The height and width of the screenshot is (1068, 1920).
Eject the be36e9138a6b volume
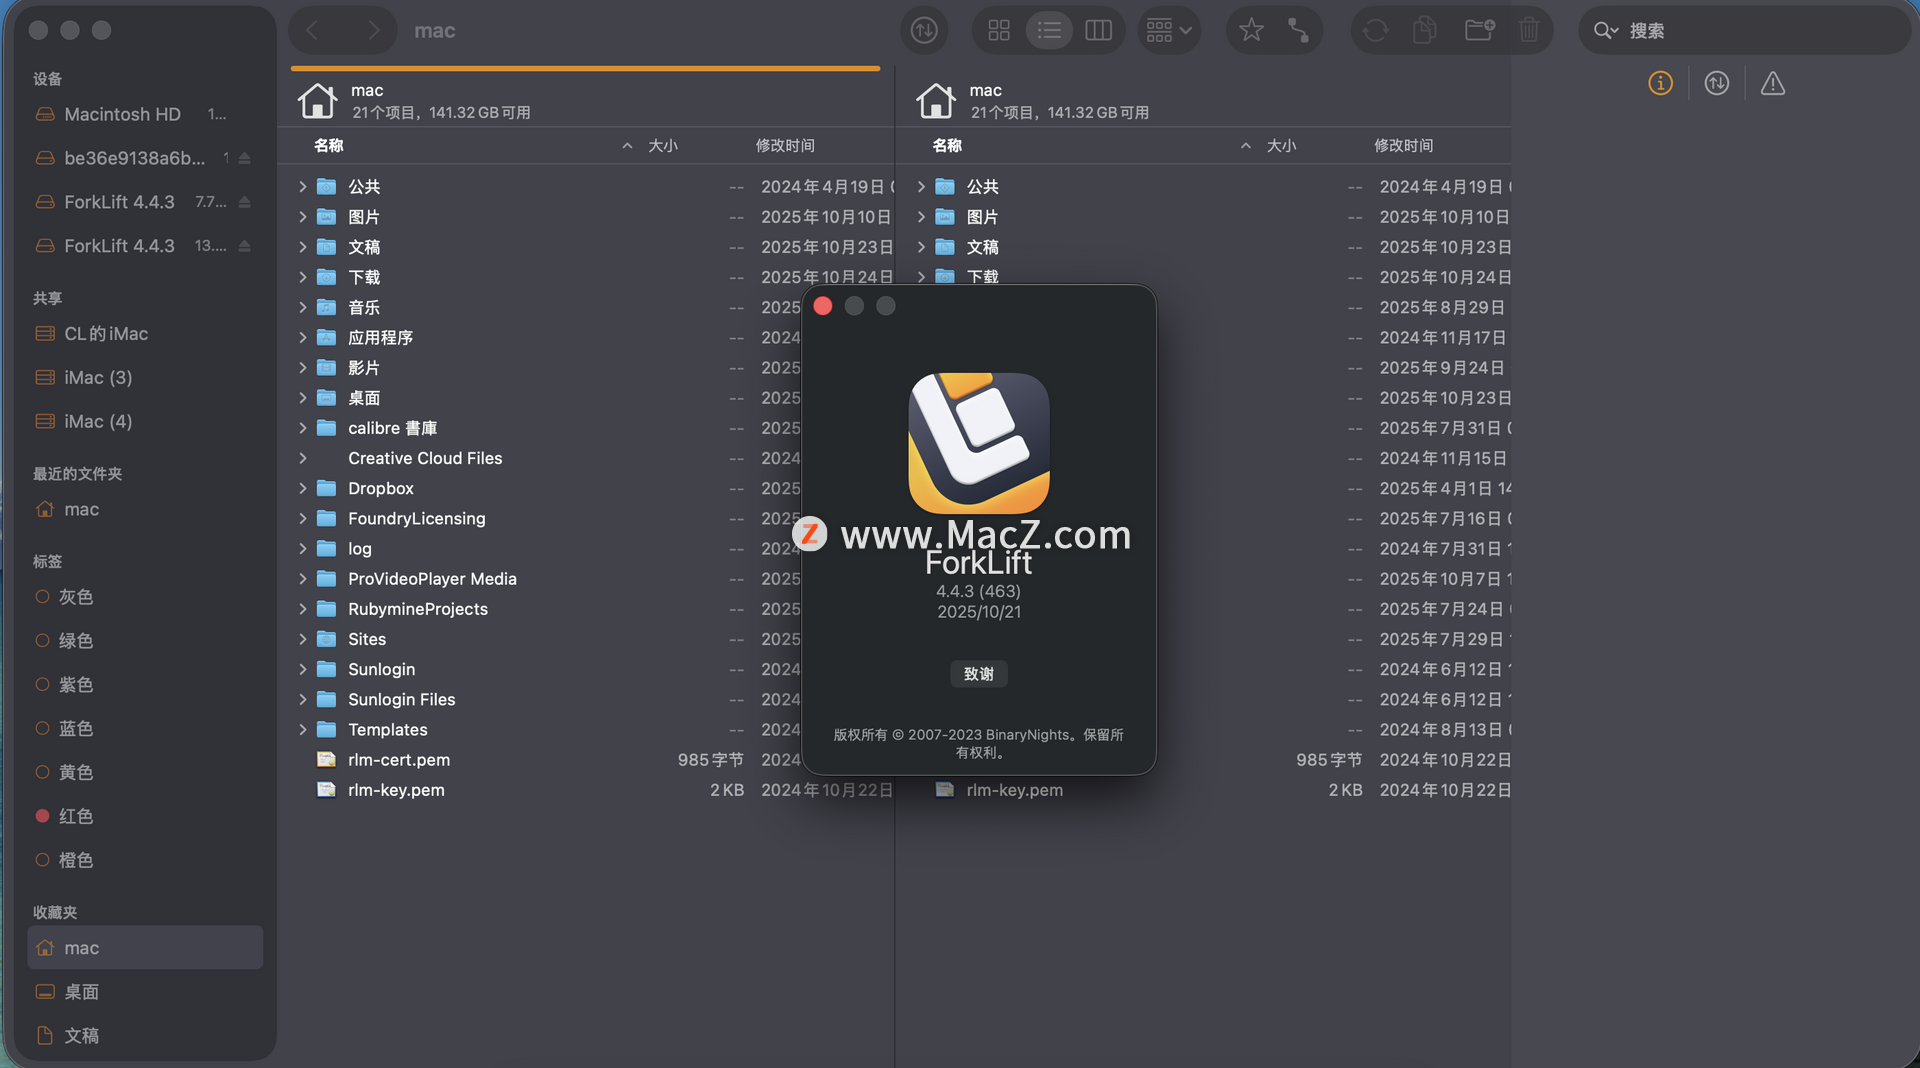(245, 158)
